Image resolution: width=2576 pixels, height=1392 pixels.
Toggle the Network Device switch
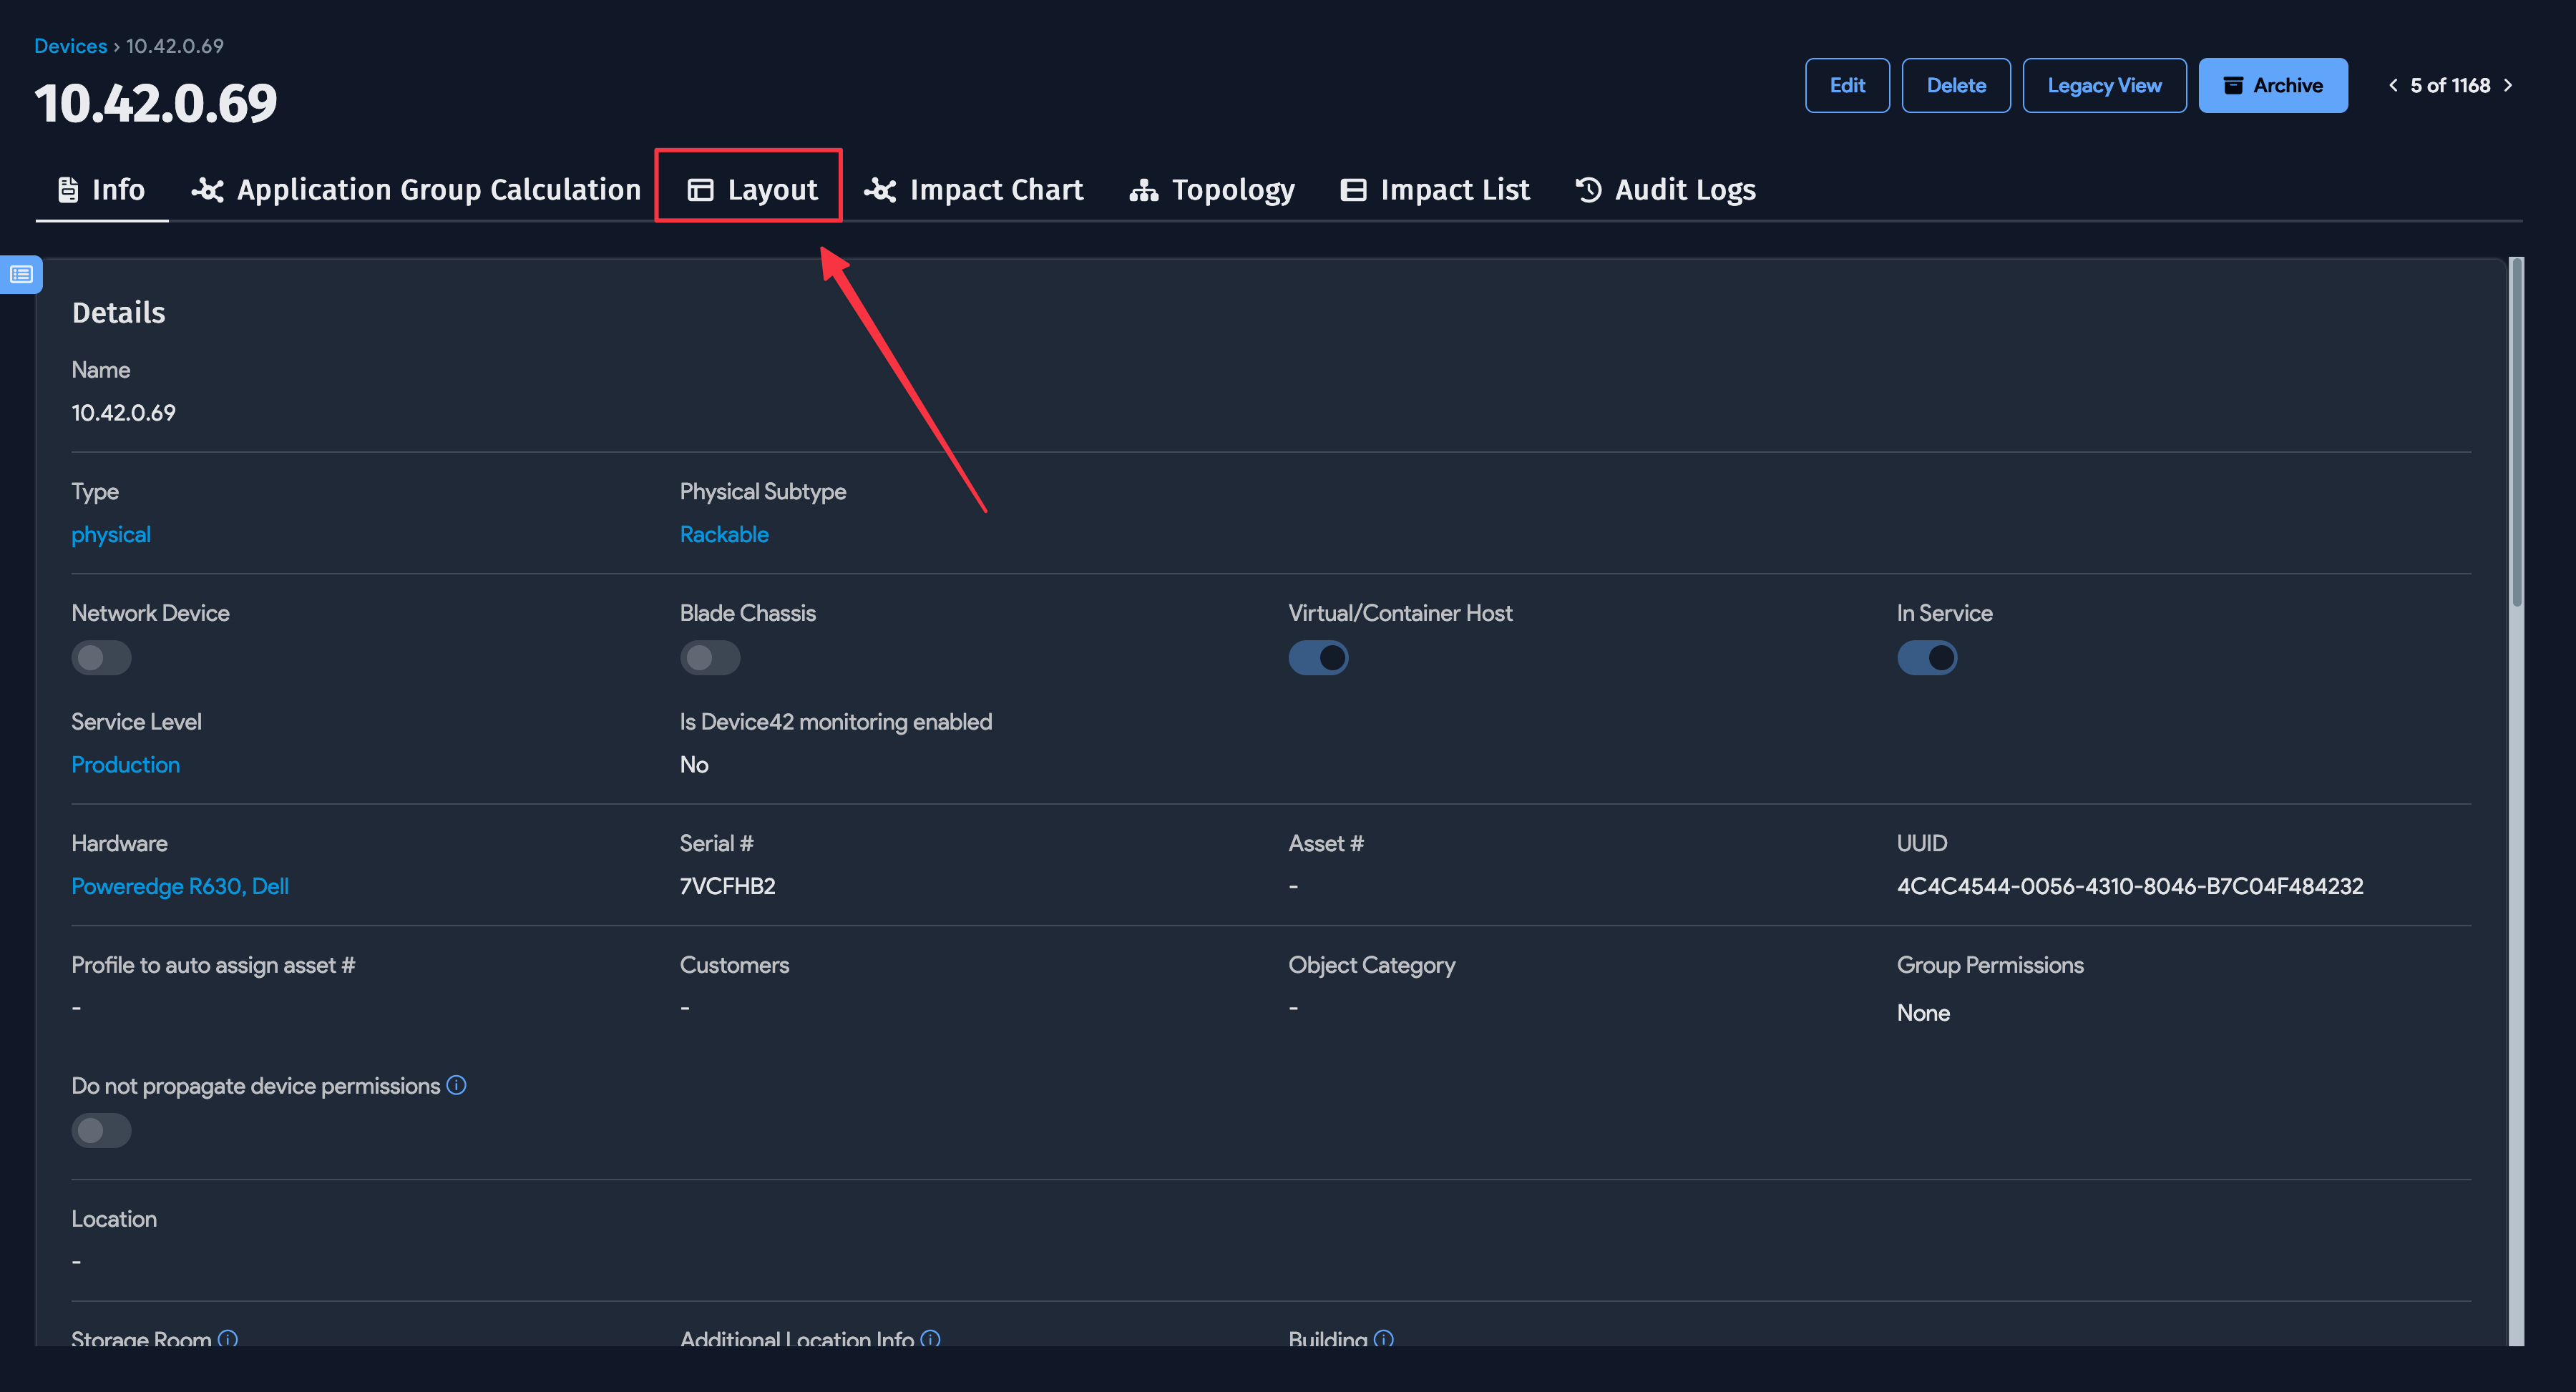(x=101, y=658)
